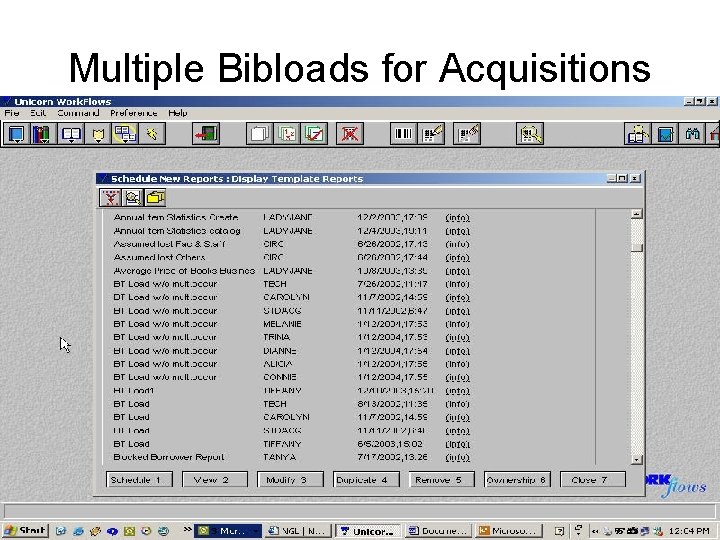Open the bookshelf books toolbar icon
Viewport: 720px width, 540px height.
tap(42, 134)
